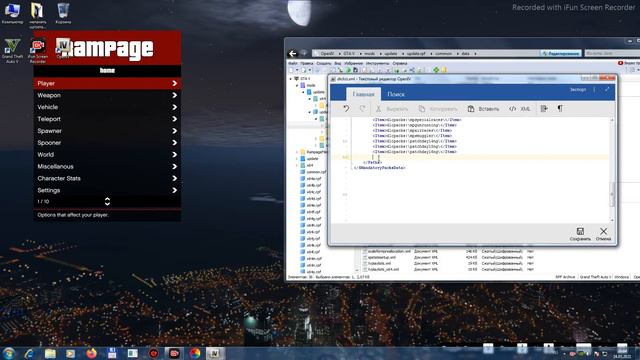Image resolution: width=640 pixels, height=360 pixels.
Task: Select common in the breadcrumb path
Action: coord(443,53)
